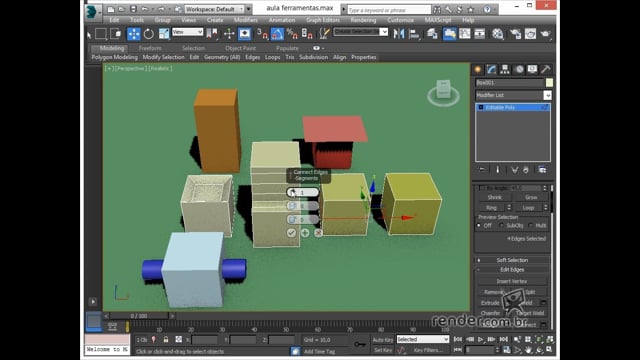Activate the Select and Move tool

134,34
